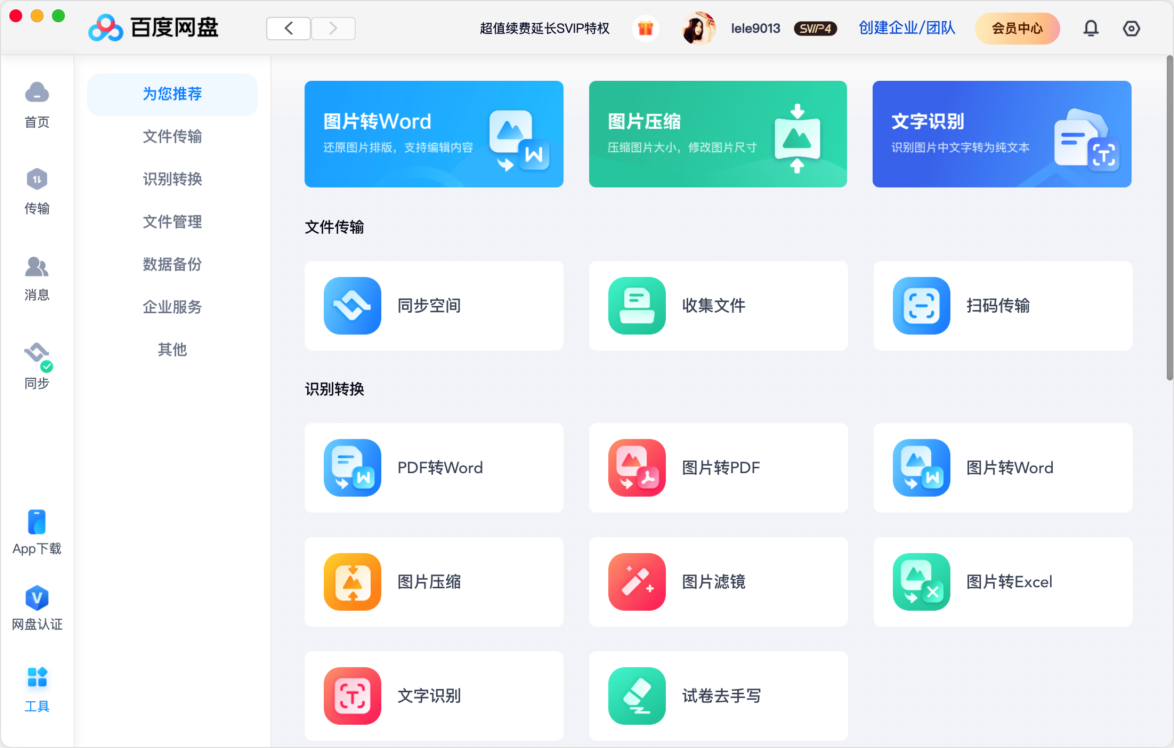This screenshot has width=1174, height=748.
Task: Open the 收集文件 tool icon
Action: pyautogui.click(x=636, y=305)
